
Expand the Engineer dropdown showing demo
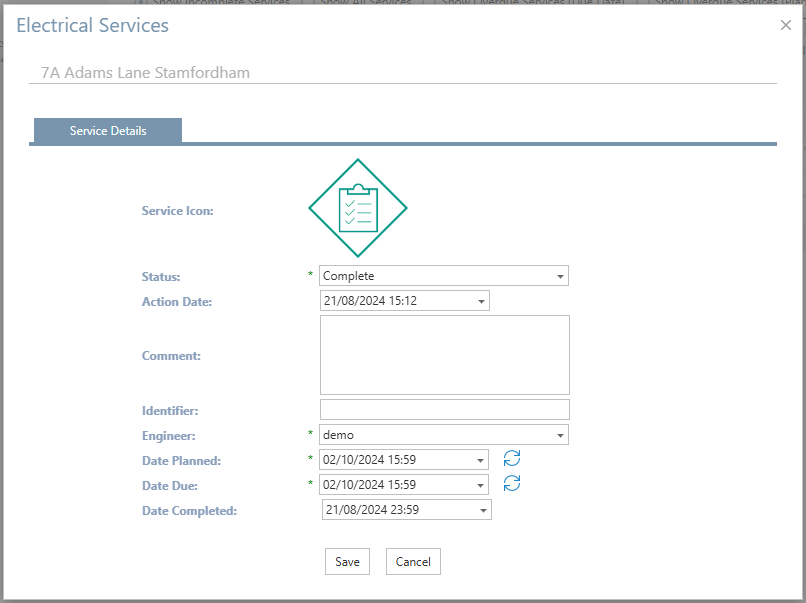pos(559,435)
